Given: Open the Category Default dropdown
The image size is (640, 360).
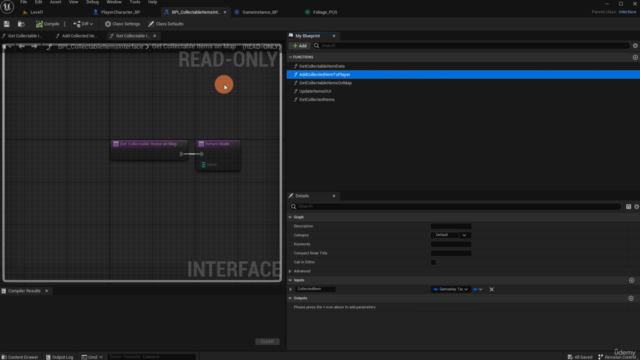Looking at the screenshot, I should (451, 235).
